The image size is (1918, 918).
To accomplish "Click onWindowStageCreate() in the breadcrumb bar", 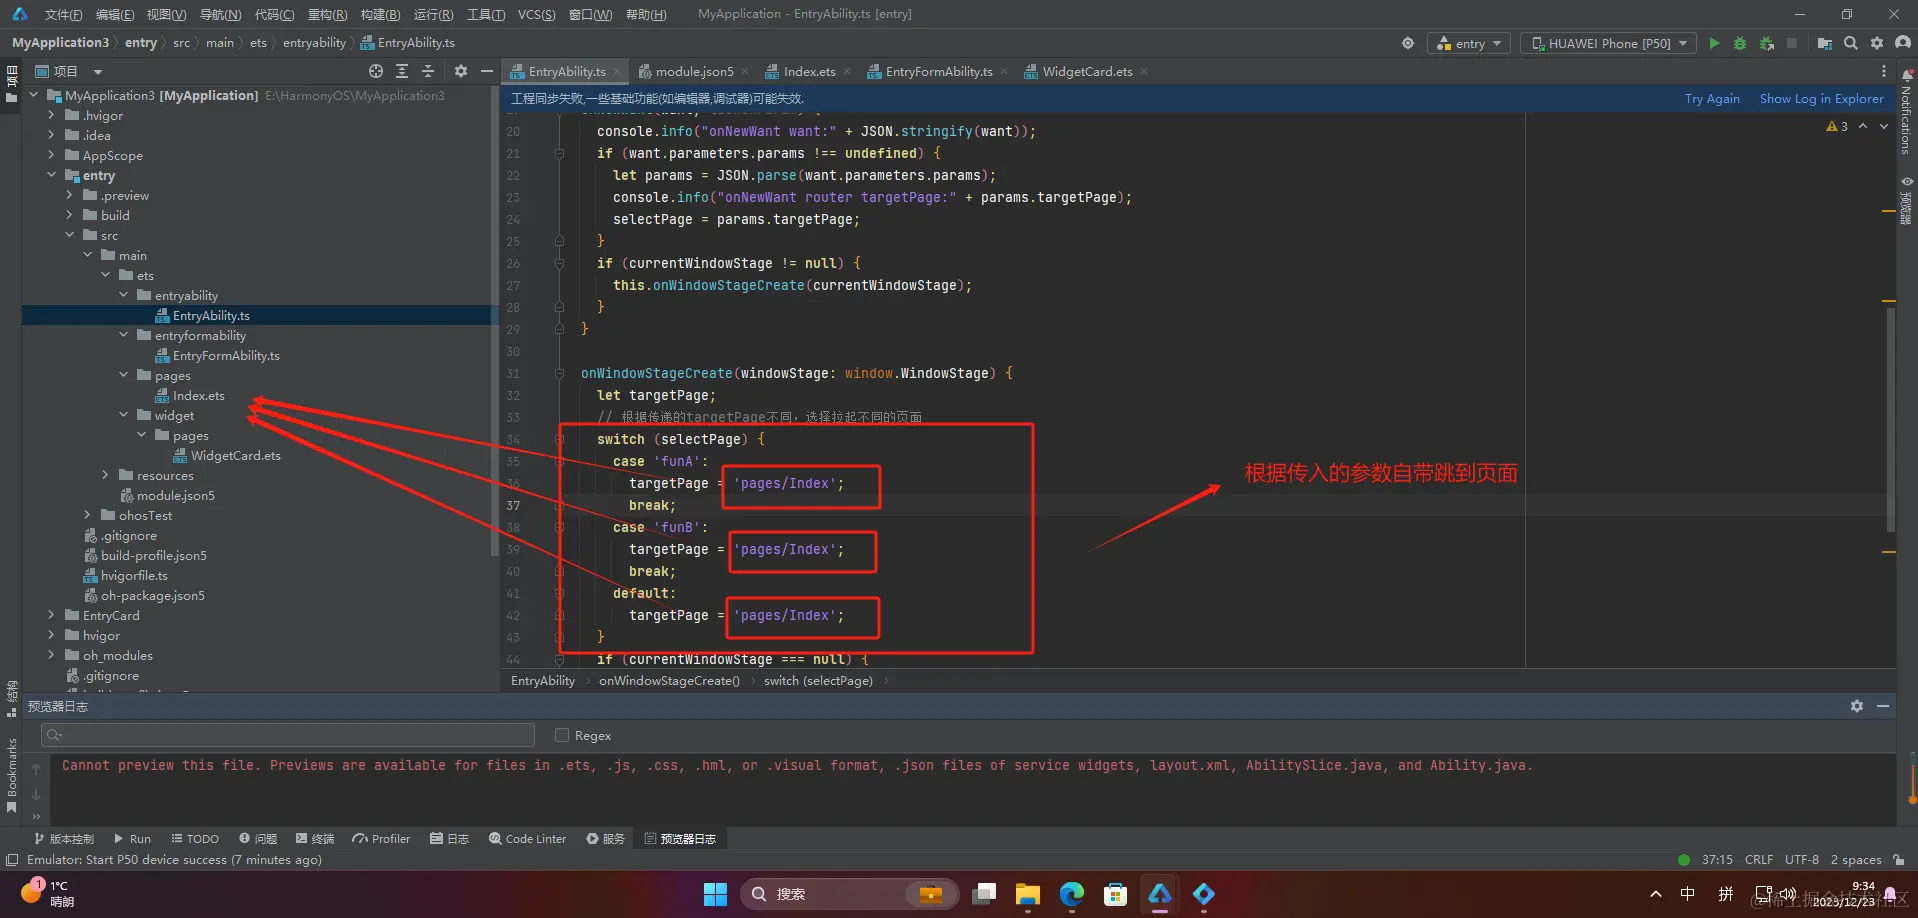I will (x=669, y=681).
